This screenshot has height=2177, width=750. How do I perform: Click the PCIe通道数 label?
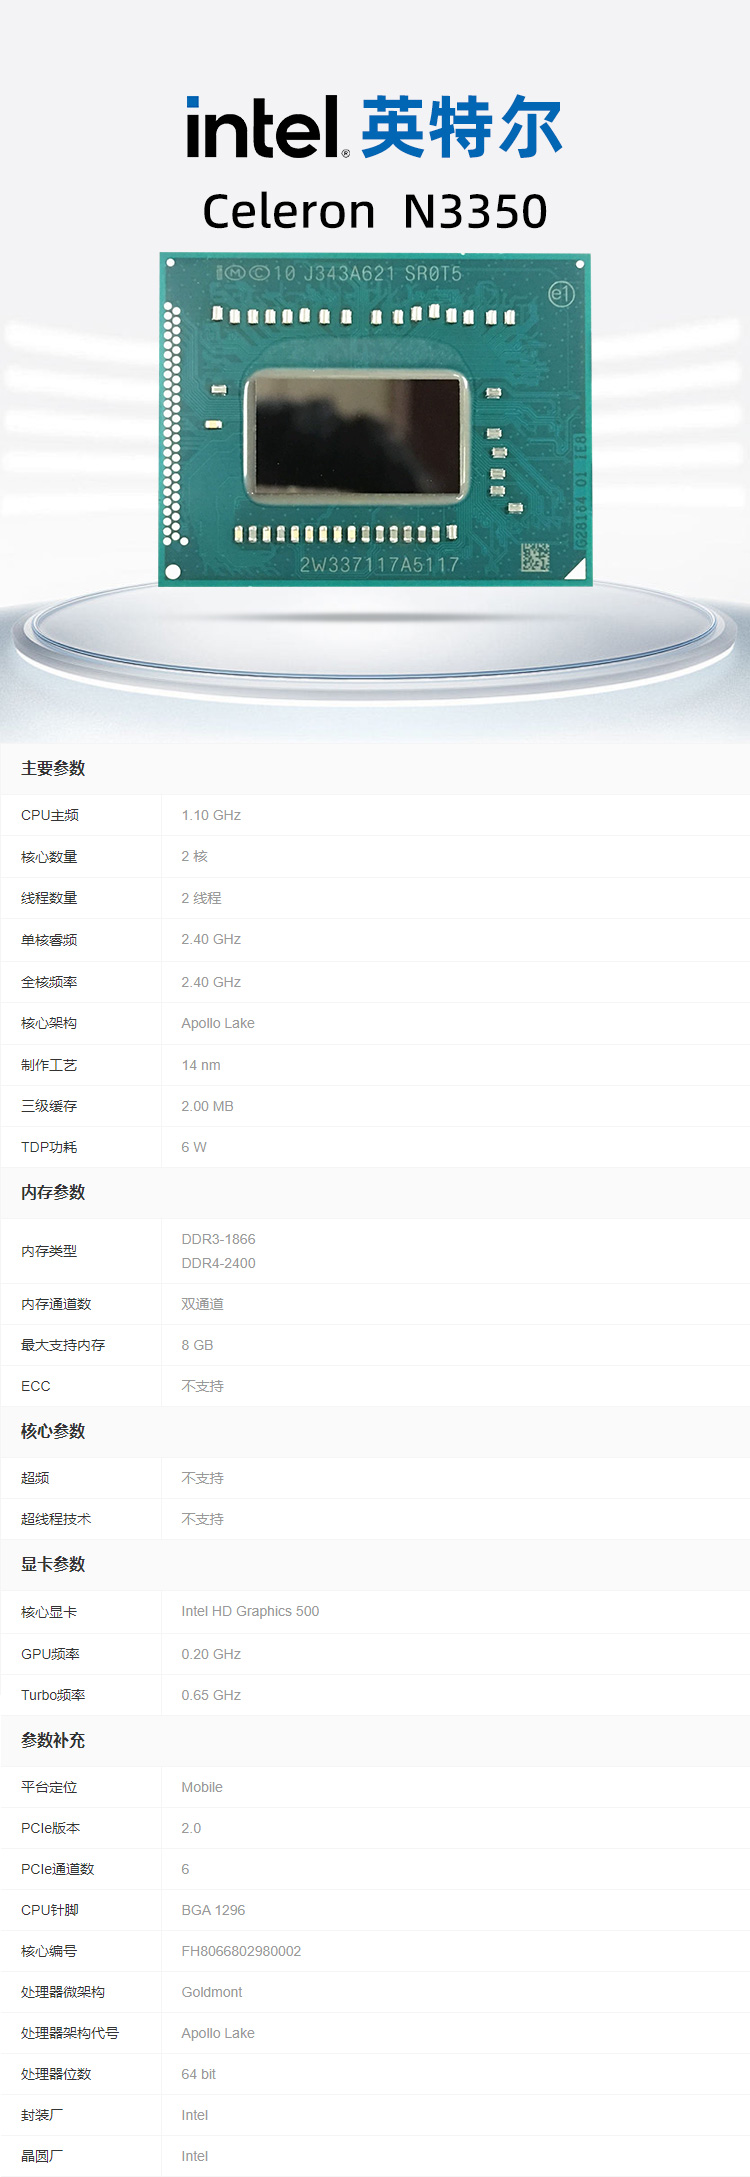click(57, 1869)
